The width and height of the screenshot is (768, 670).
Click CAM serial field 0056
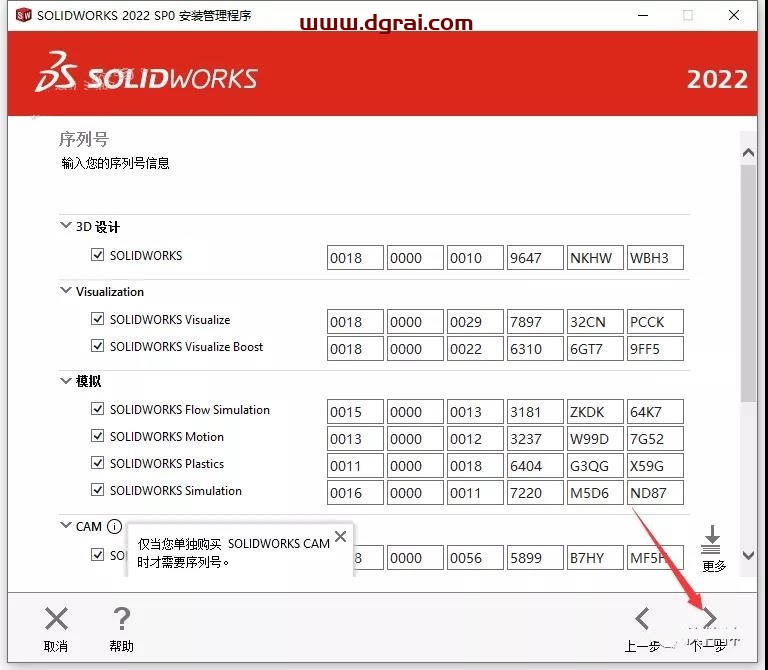pyautogui.click(x=475, y=558)
